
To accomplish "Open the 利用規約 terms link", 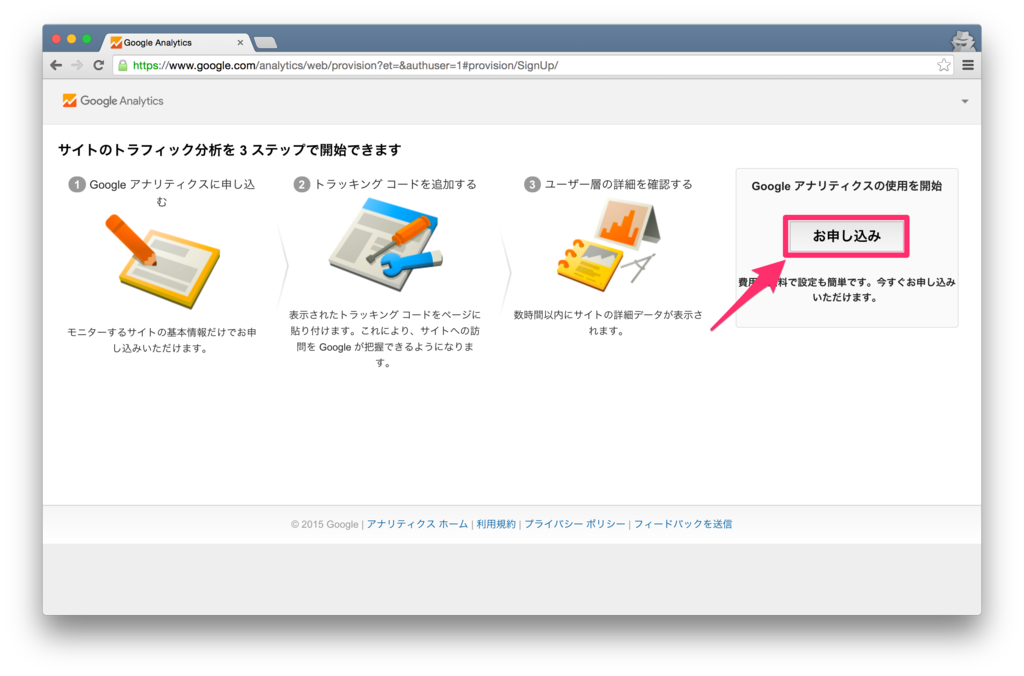I will pos(496,524).
